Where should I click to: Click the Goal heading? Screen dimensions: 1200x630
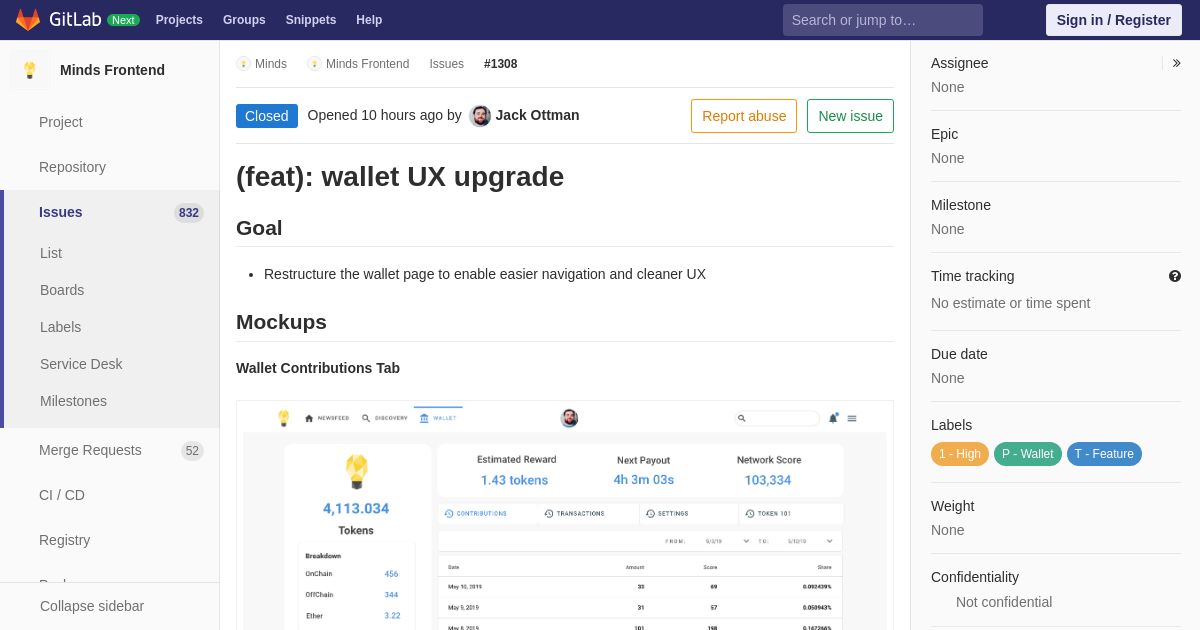click(259, 228)
